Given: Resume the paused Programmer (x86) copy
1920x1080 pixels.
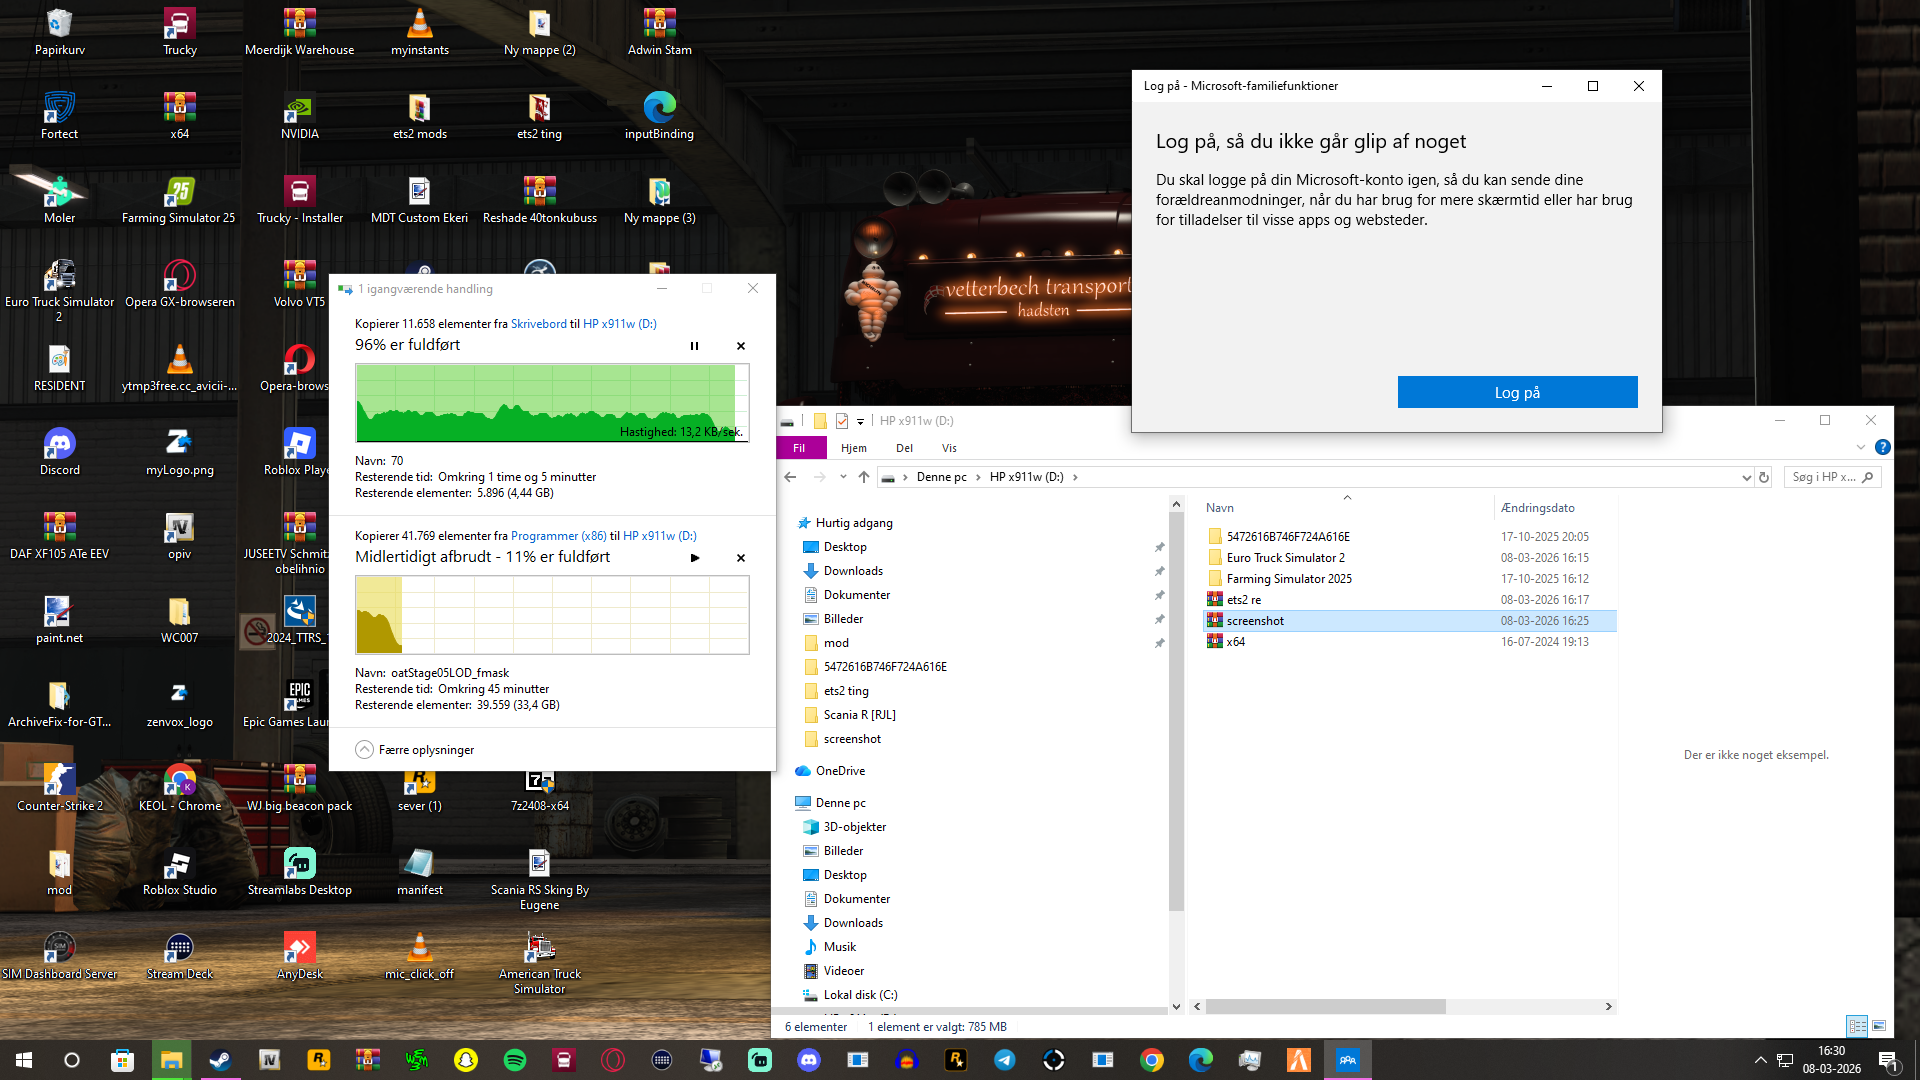Looking at the screenshot, I should [695, 558].
